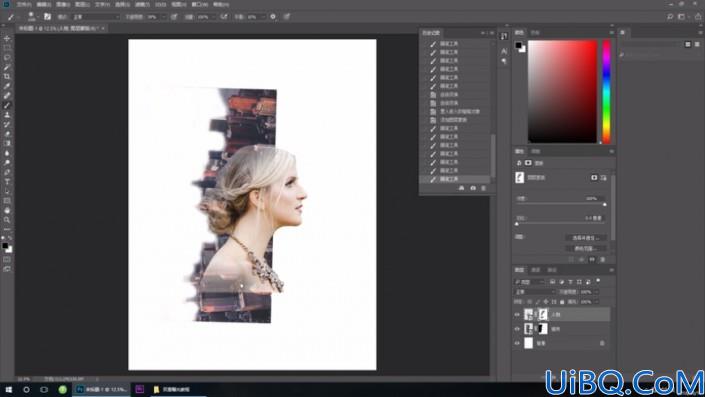Click the hue spectrum slider strip

click(607, 92)
